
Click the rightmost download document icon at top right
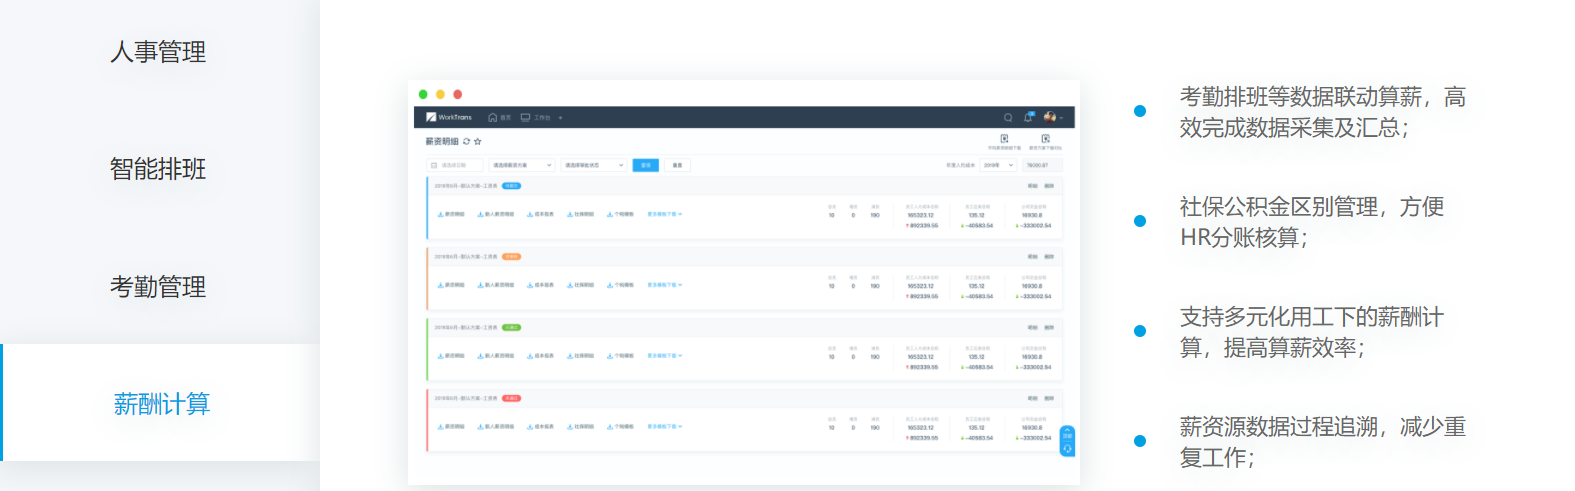point(1046,138)
